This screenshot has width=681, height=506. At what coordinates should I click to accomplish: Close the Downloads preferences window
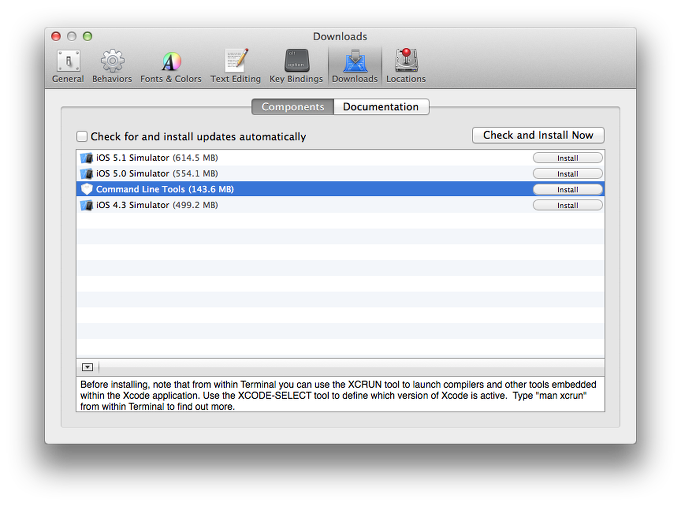click(56, 36)
